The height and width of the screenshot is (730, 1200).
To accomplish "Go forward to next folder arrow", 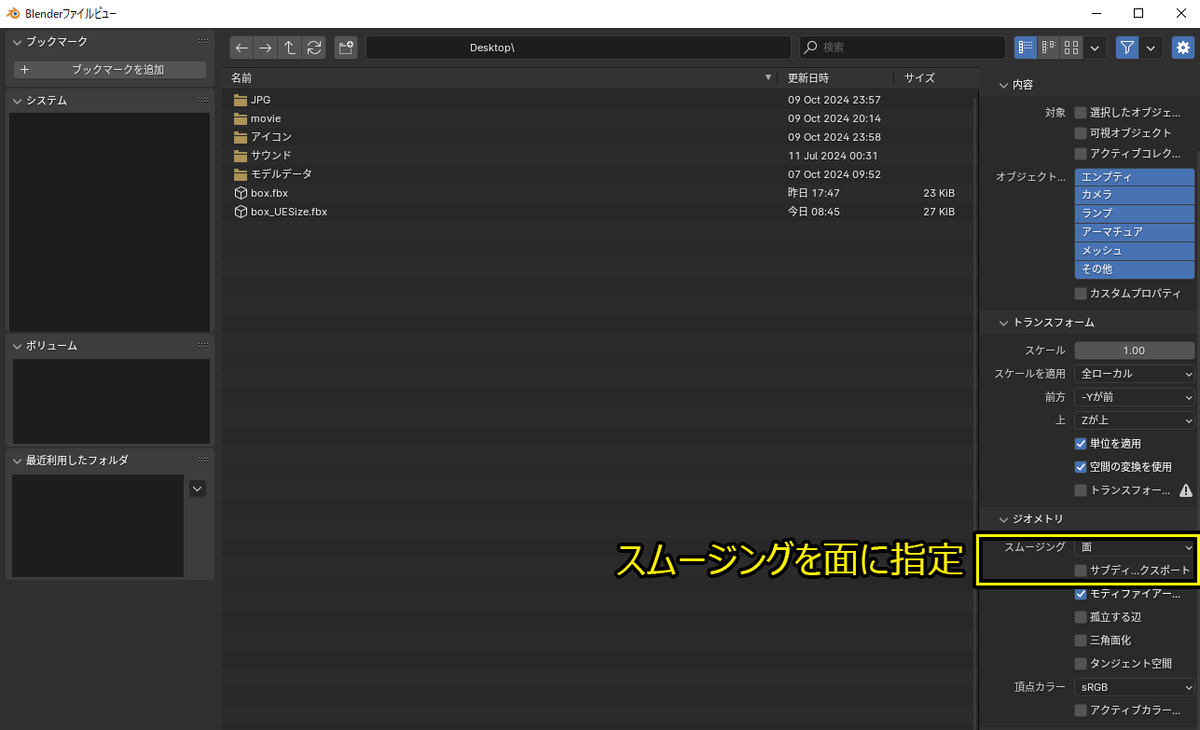I will tap(265, 48).
